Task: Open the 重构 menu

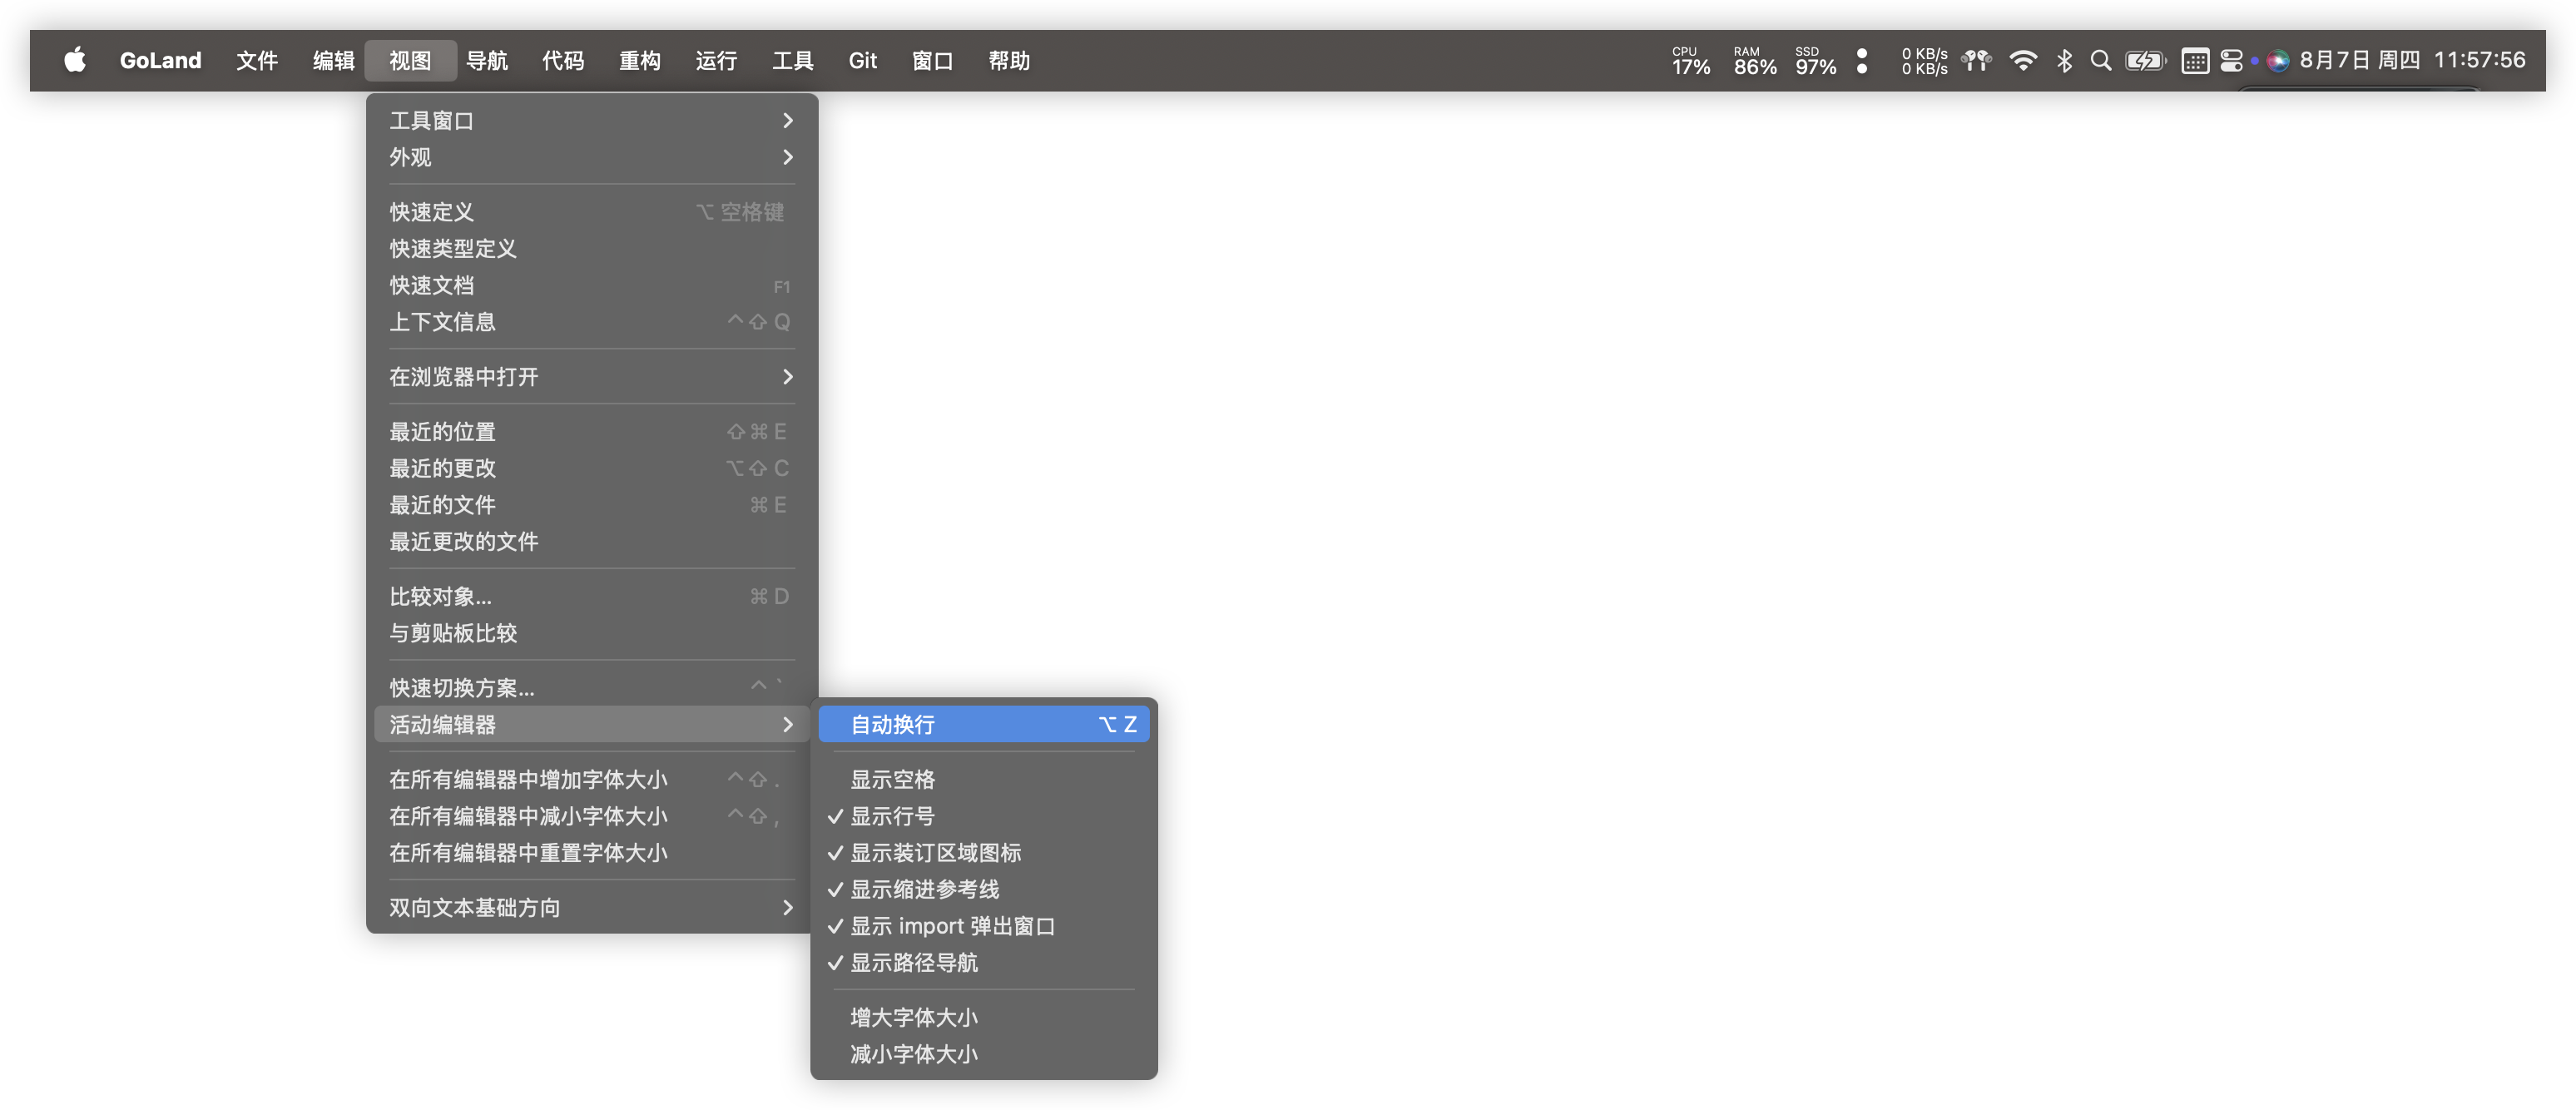Action: (x=640, y=60)
